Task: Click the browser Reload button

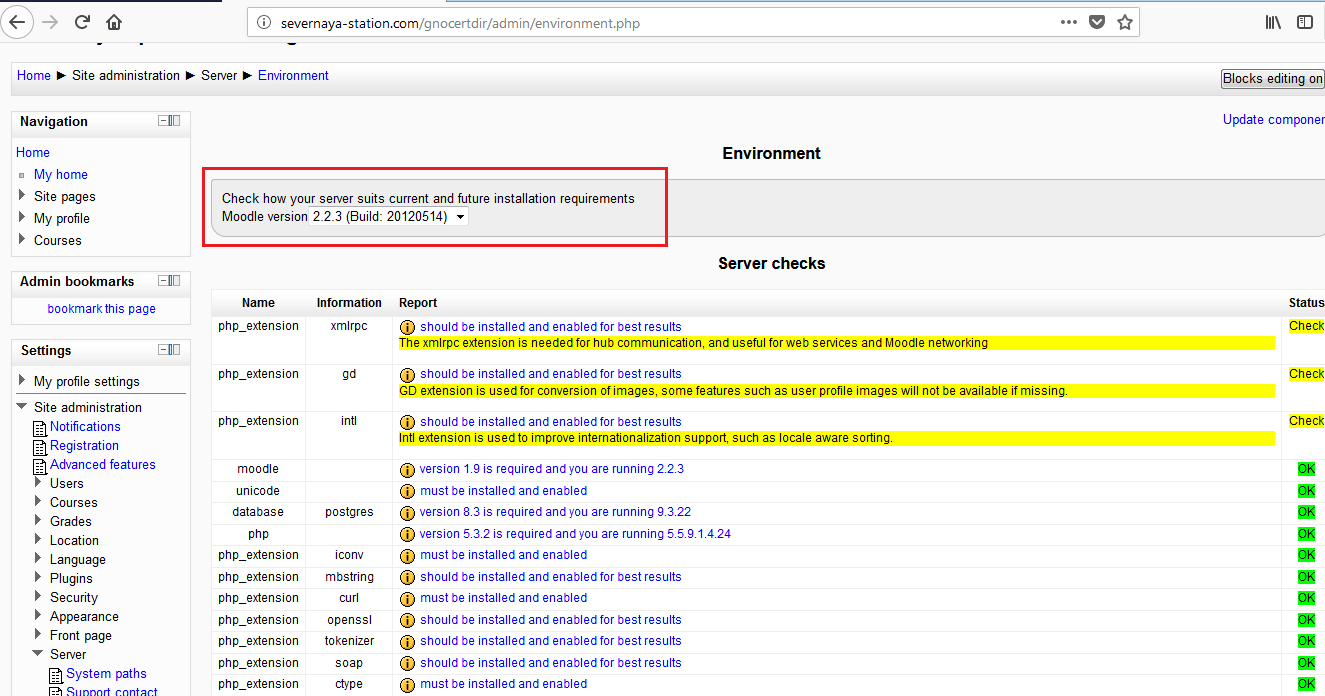Action: point(83,22)
